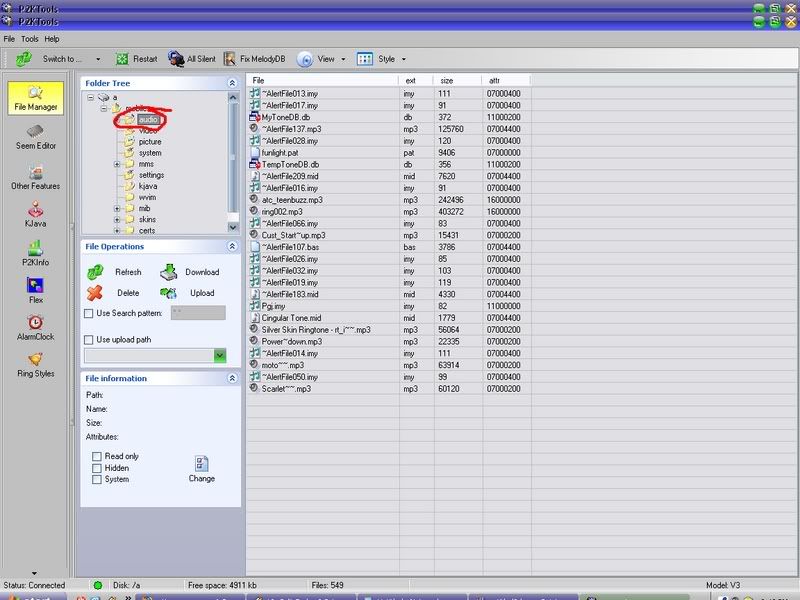800x600 pixels.
Task: Click the Upload file operation
Action: pyautogui.click(x=187, y=293)
